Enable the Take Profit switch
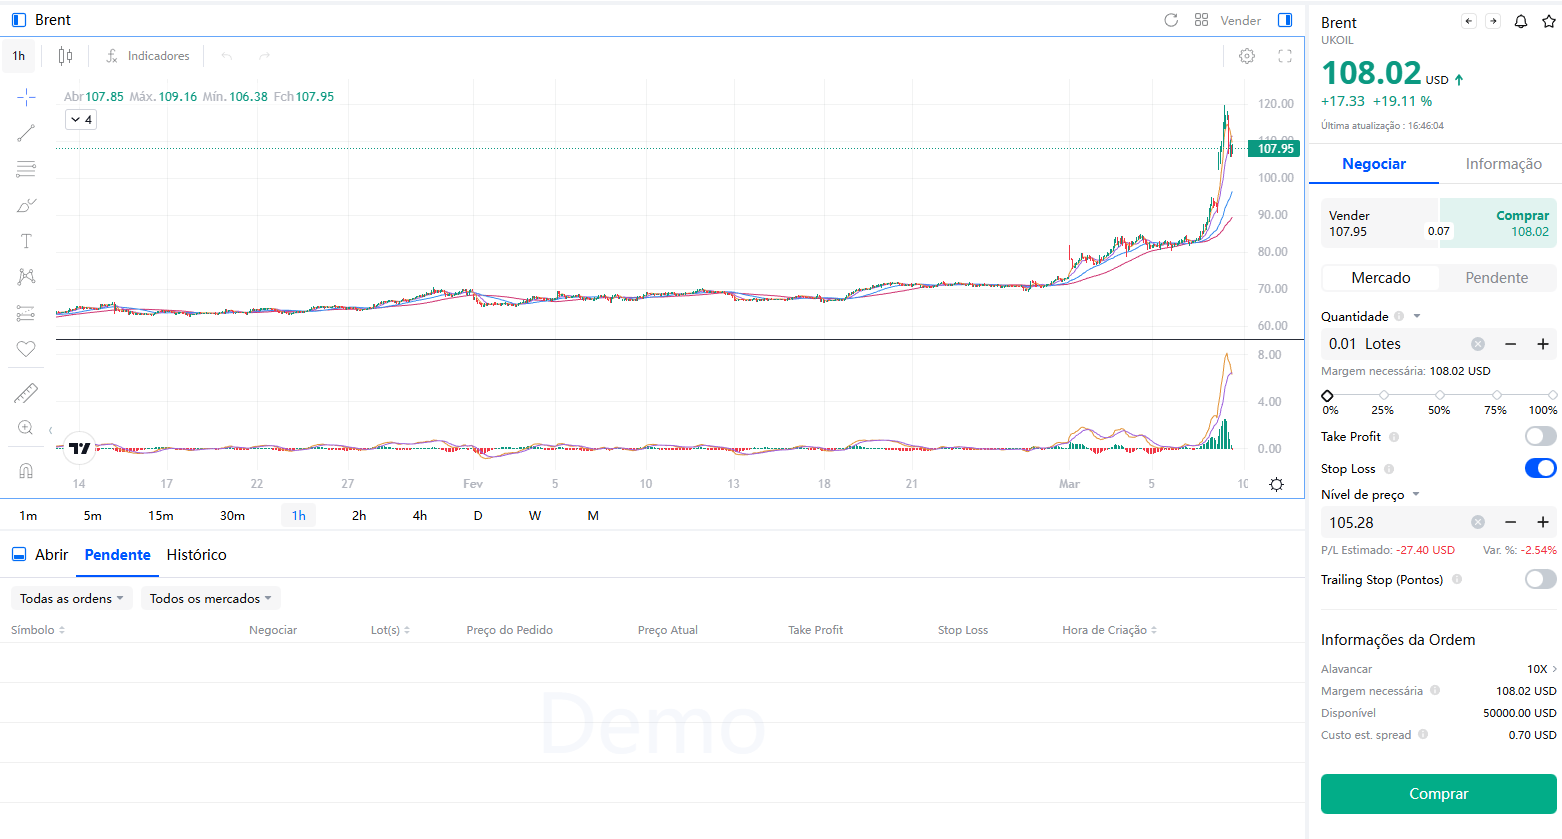Viewport: 1562px width, 839px height. [x=1540, y=436]
